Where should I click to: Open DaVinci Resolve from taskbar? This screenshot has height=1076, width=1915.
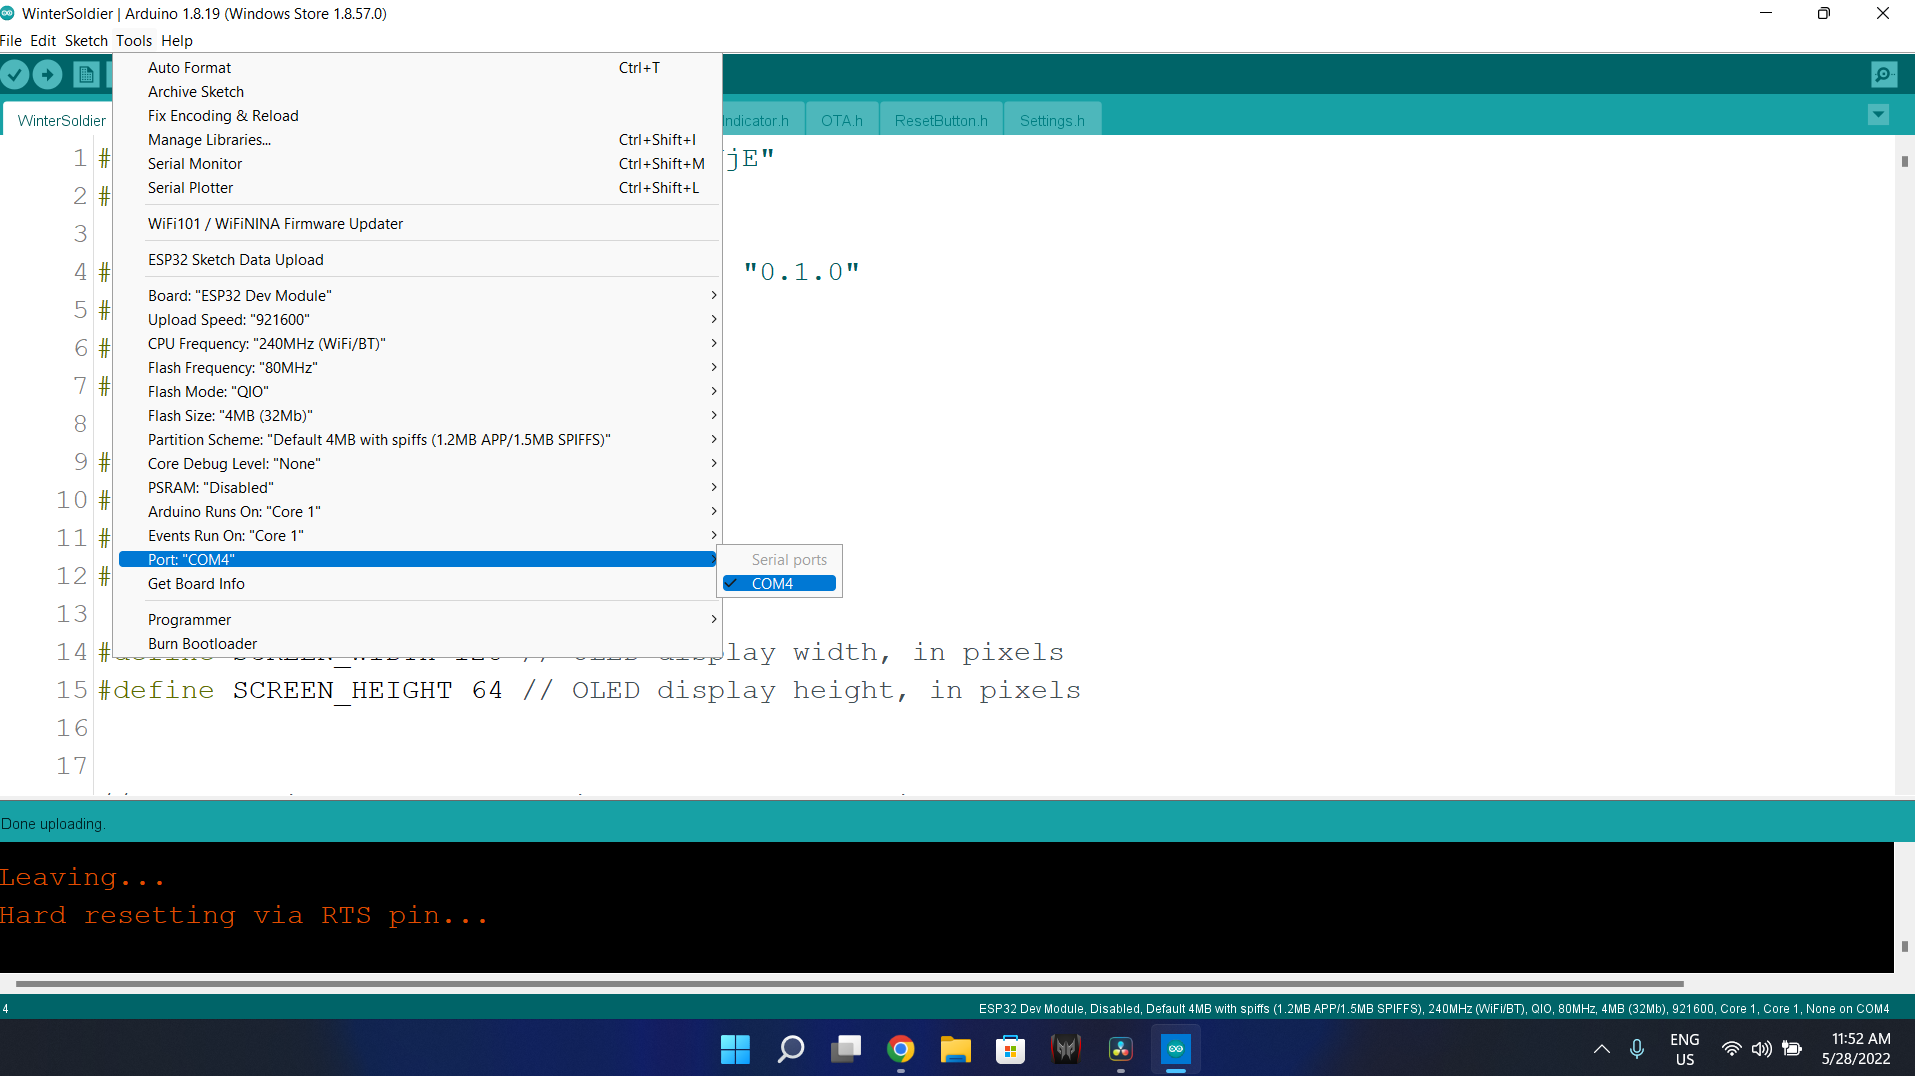pos(1121,1049)
